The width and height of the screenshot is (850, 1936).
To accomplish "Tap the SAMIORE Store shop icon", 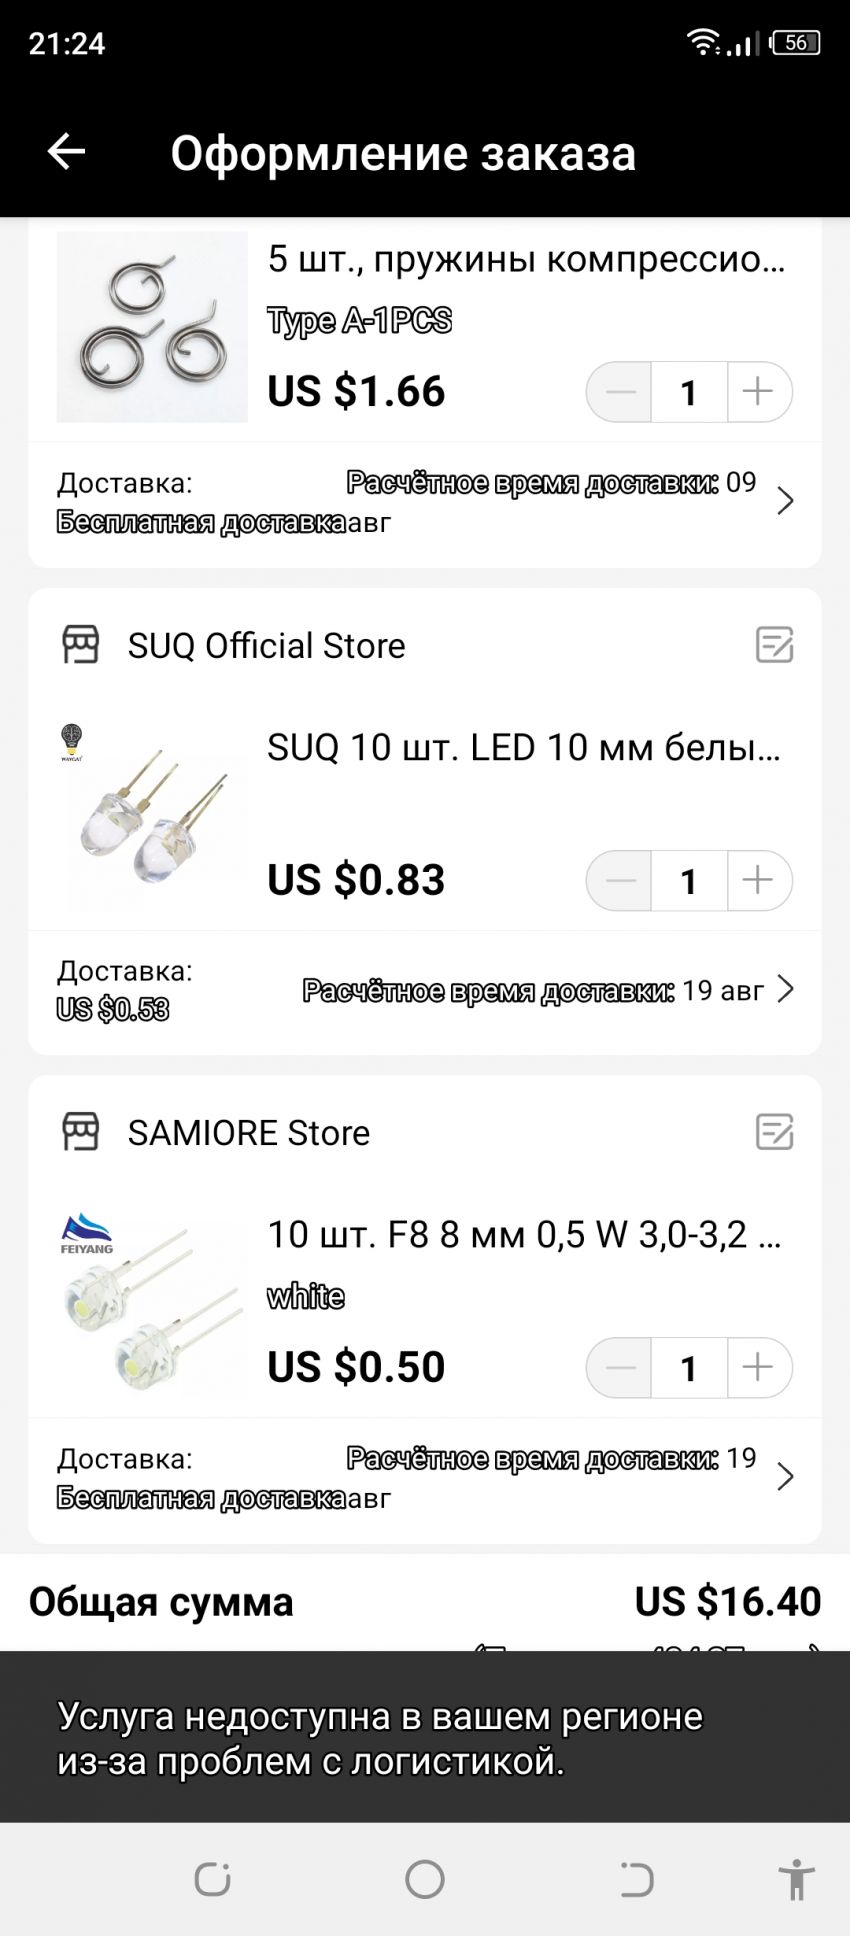I will pyautogui.click(x=81, y=1133).
